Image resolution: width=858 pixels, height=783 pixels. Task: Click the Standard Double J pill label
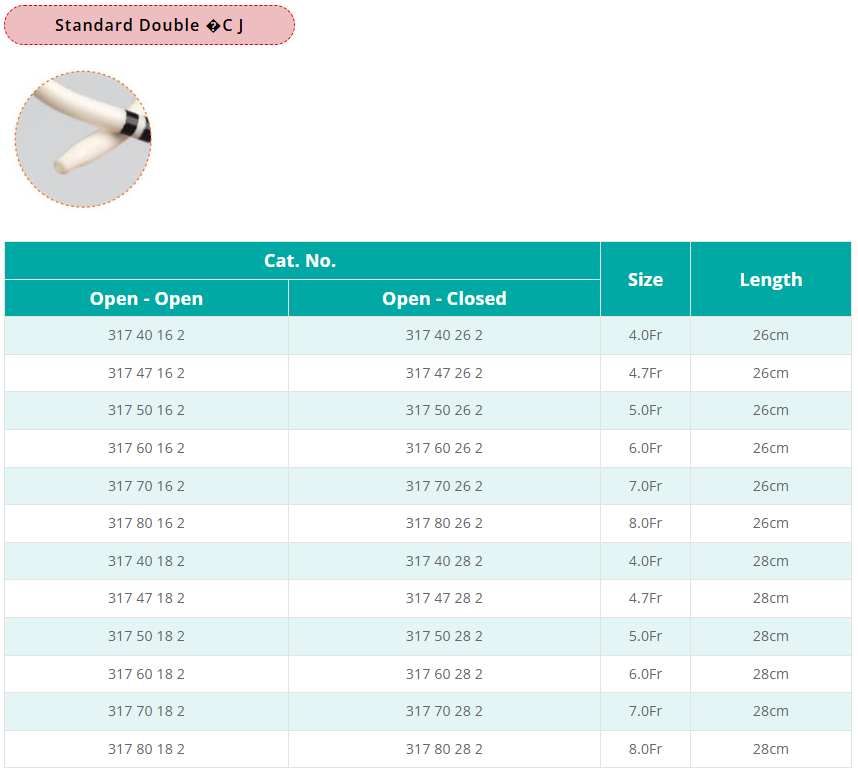149,25
